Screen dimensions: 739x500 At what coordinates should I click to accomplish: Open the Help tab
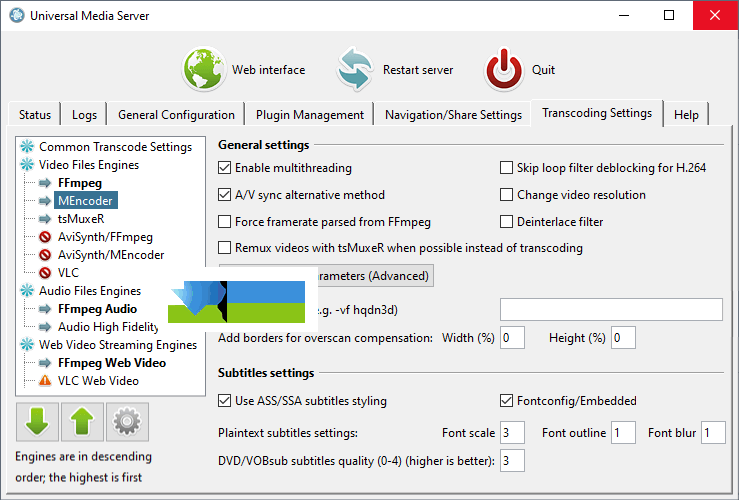686,115
